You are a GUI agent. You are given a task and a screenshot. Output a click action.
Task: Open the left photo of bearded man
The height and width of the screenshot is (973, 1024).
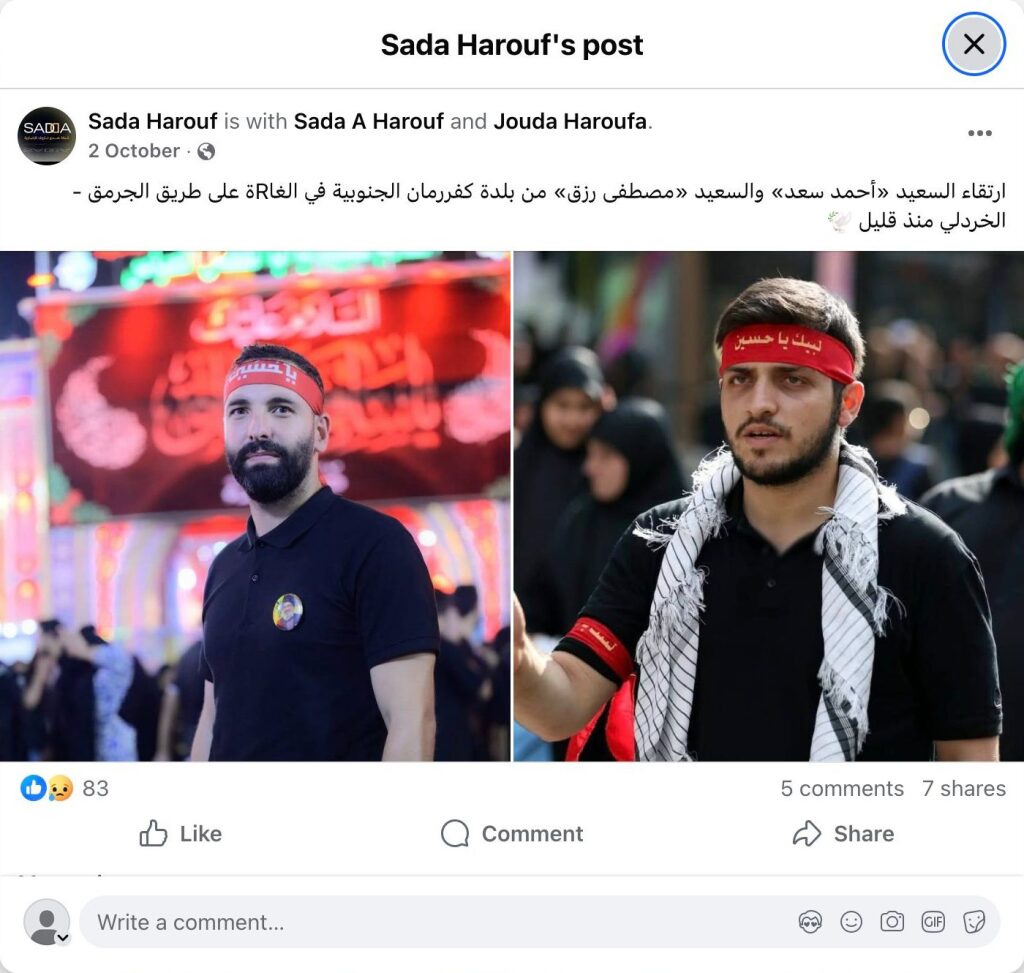pyautogui.click(x=255, y=506)
